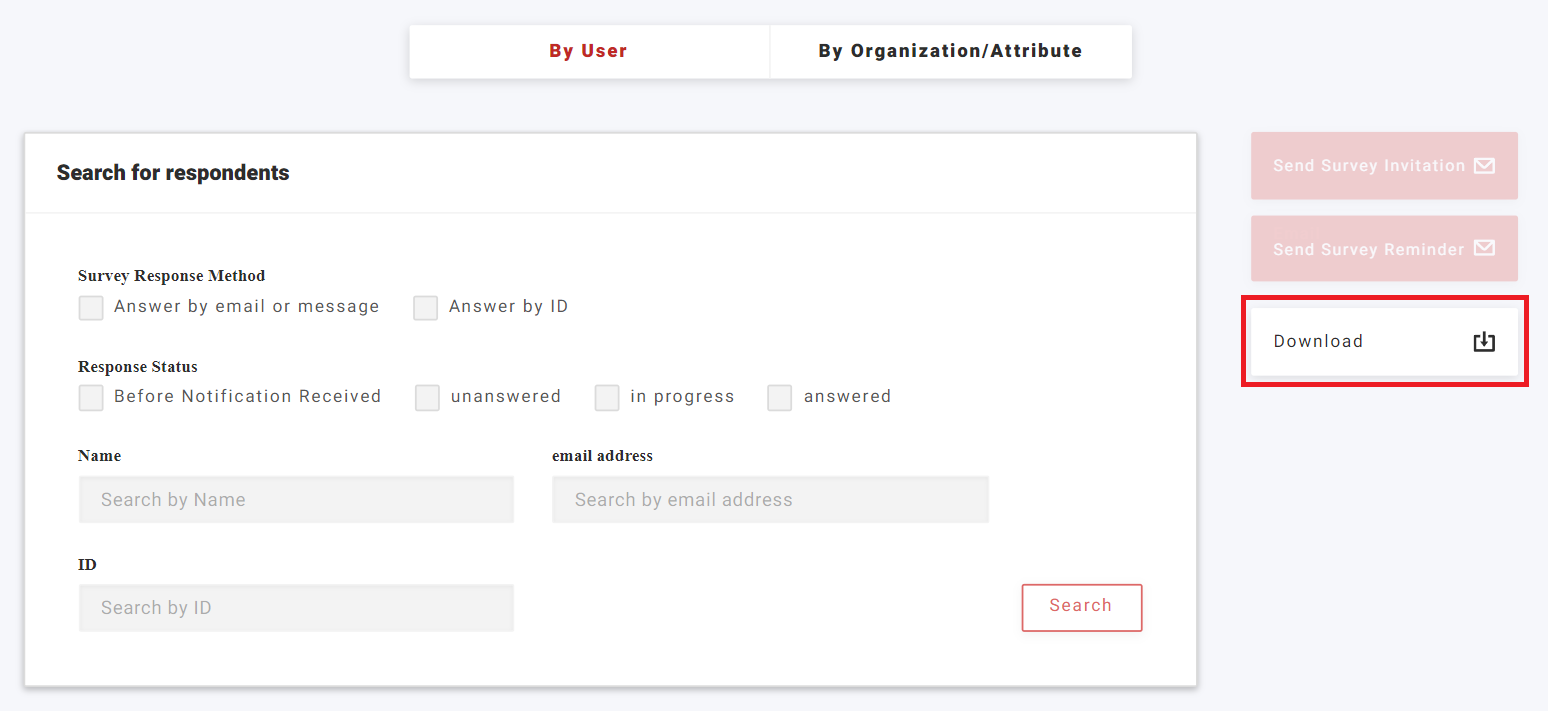Click into the Search by email address field

coord(770,500)
